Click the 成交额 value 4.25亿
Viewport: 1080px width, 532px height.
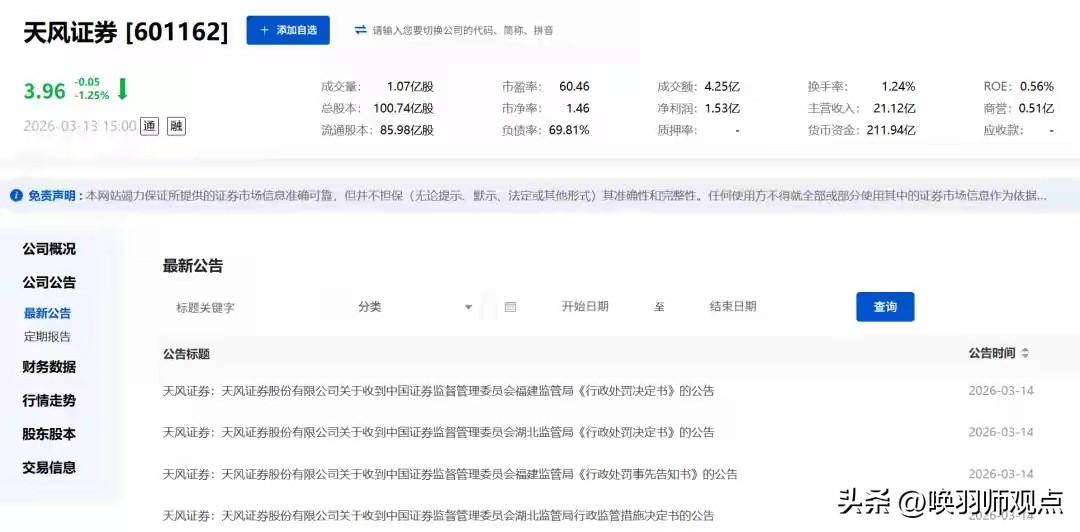(x=722, y=87)
